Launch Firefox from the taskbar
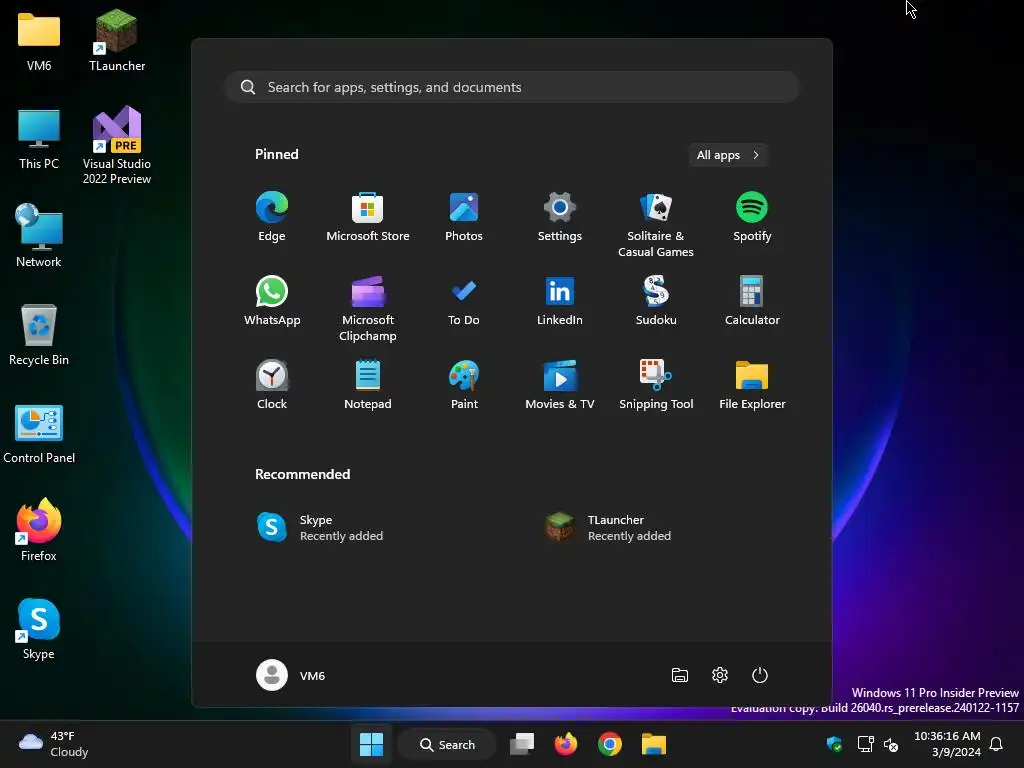Screen dimensions: 1024x768 coord(566,744)
